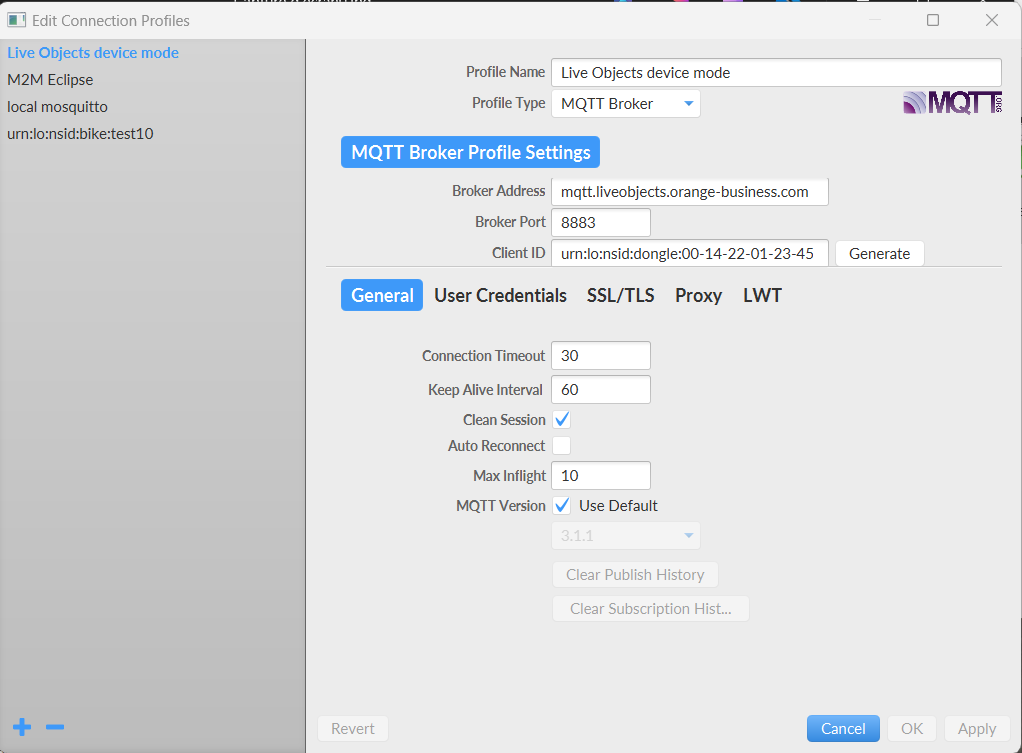Close the Edit Connection Profiles window
Viewport: 1022px width, 753px height.
[991, 20]
